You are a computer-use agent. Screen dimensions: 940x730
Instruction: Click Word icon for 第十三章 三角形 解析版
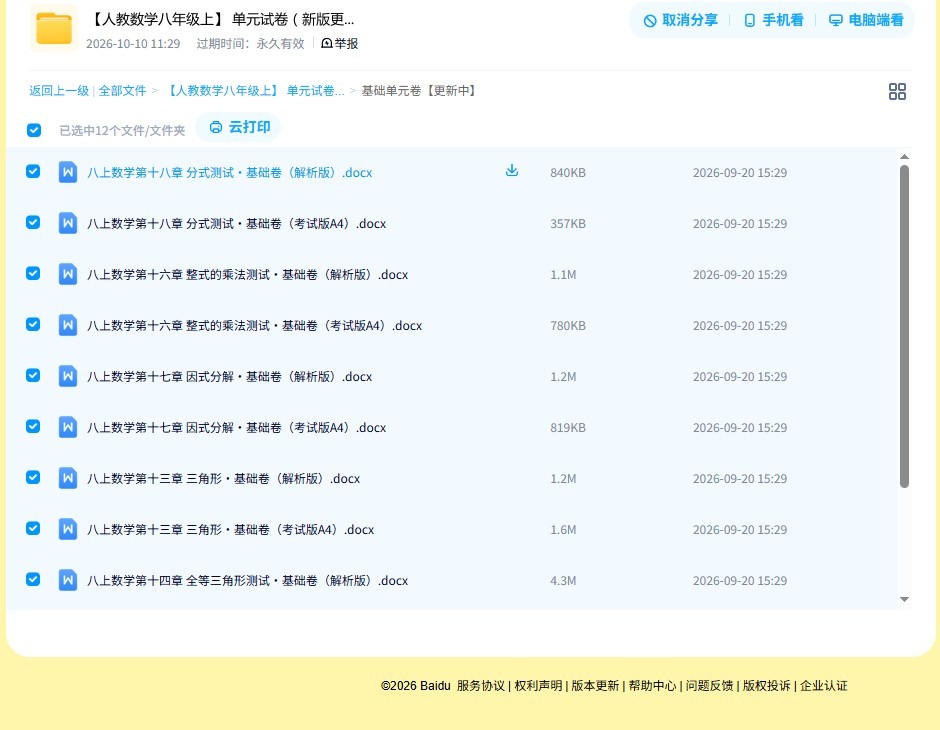68,478
